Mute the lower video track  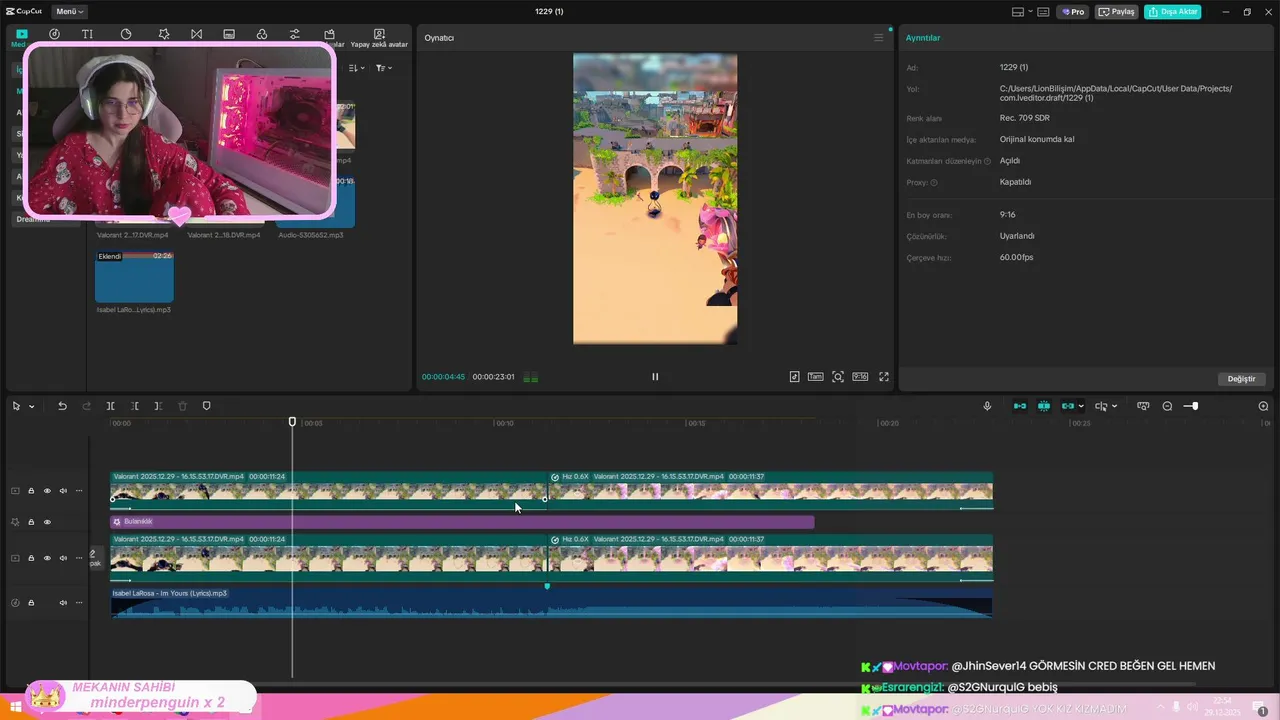coord(63,558)
